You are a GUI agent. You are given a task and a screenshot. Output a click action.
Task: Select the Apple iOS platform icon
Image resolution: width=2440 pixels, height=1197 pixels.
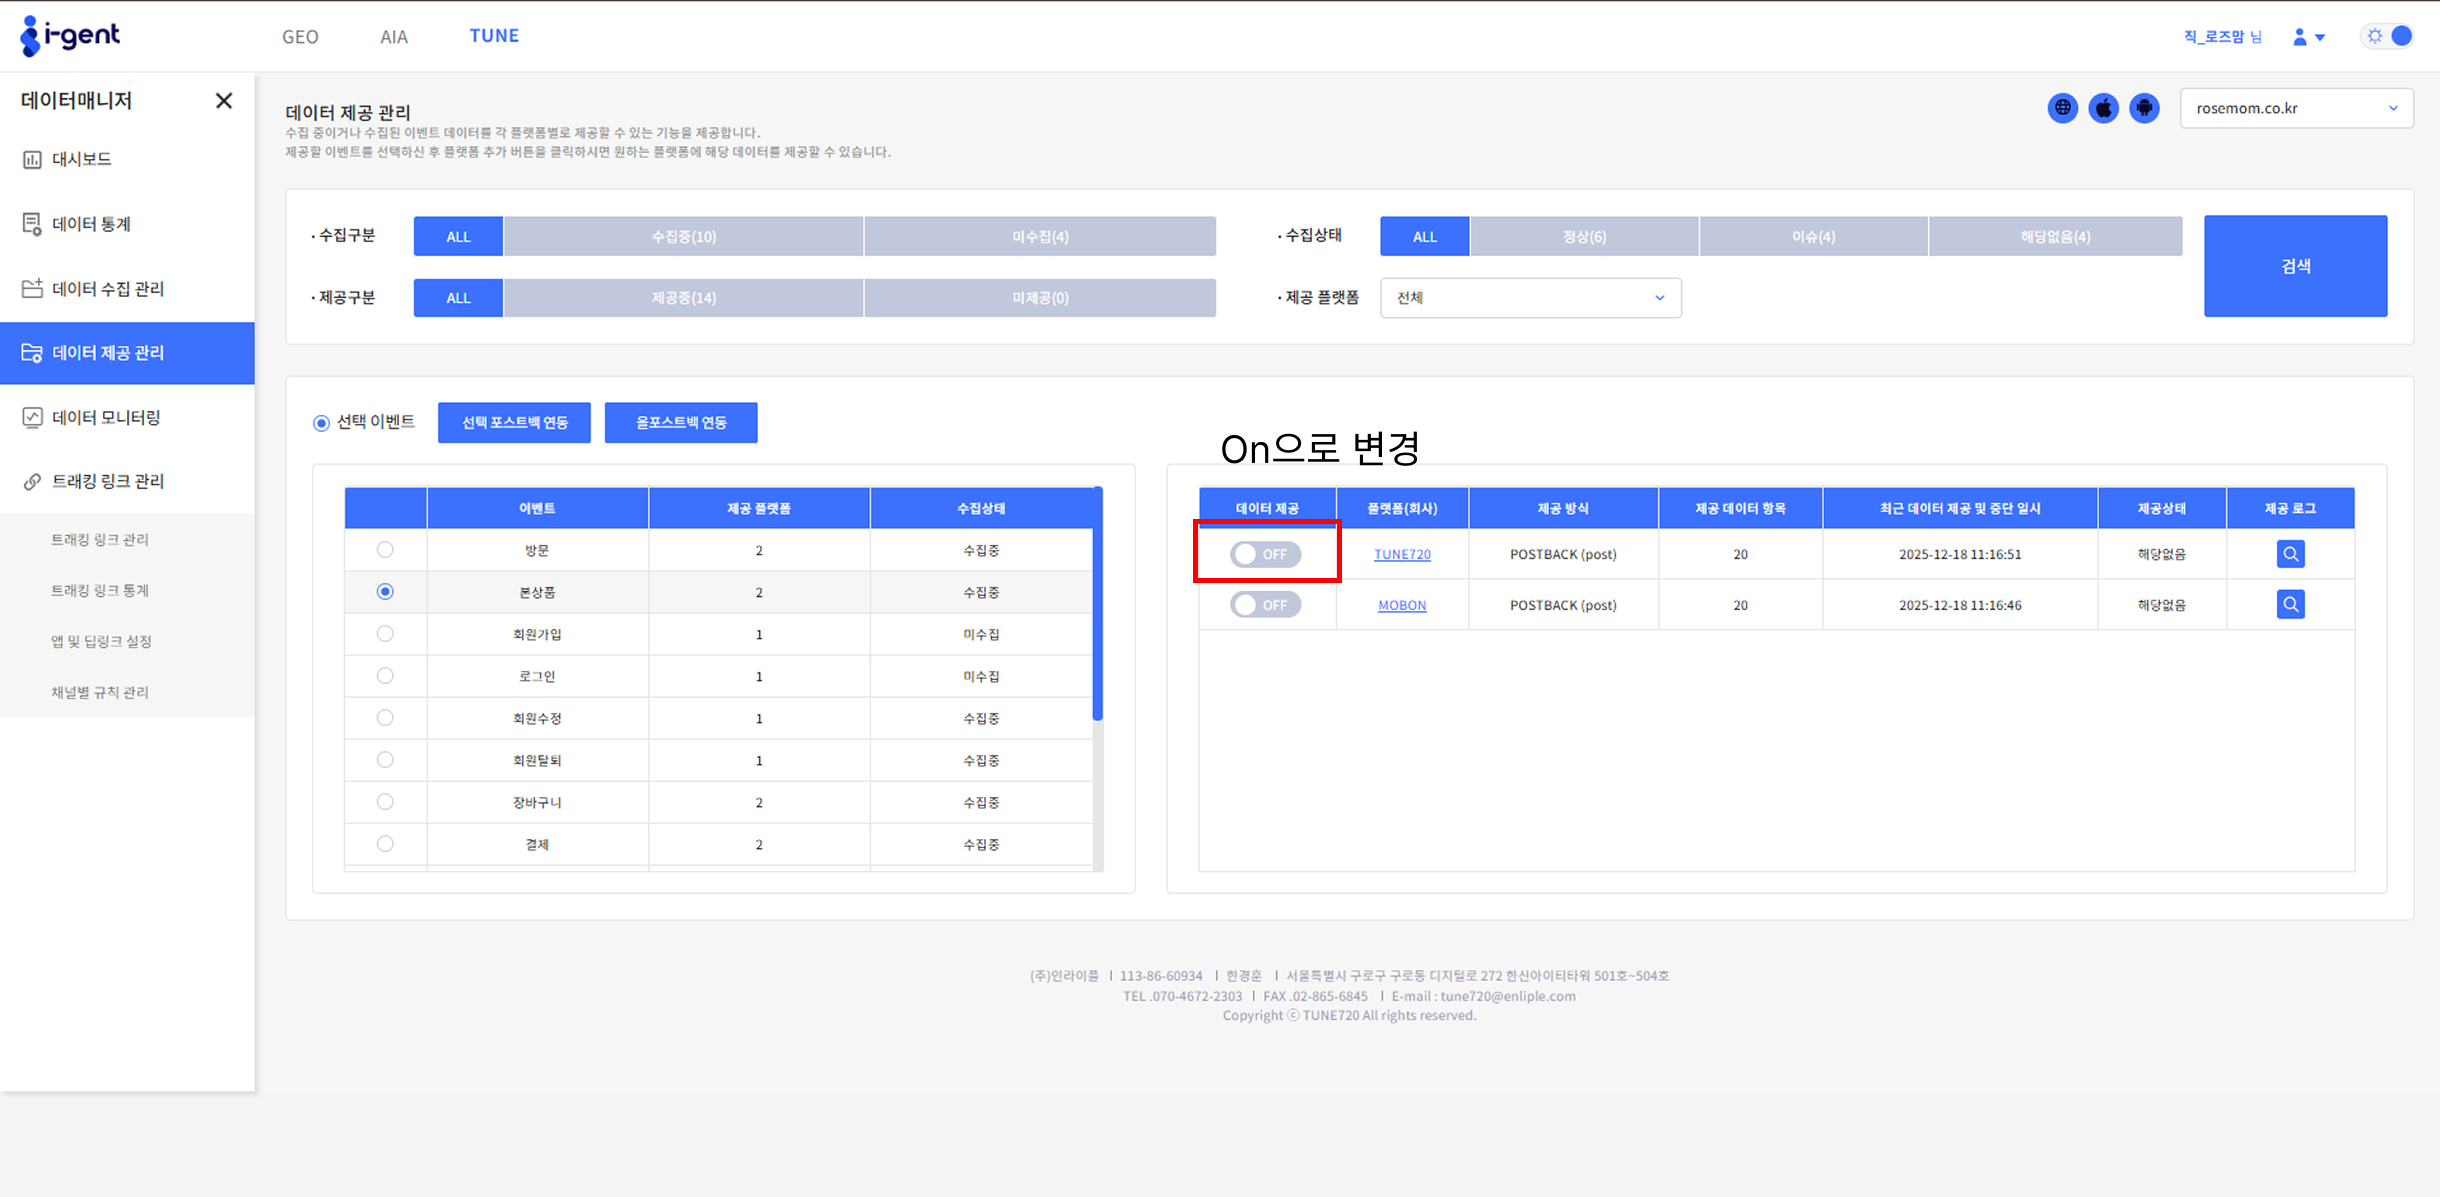(2103, 108)
